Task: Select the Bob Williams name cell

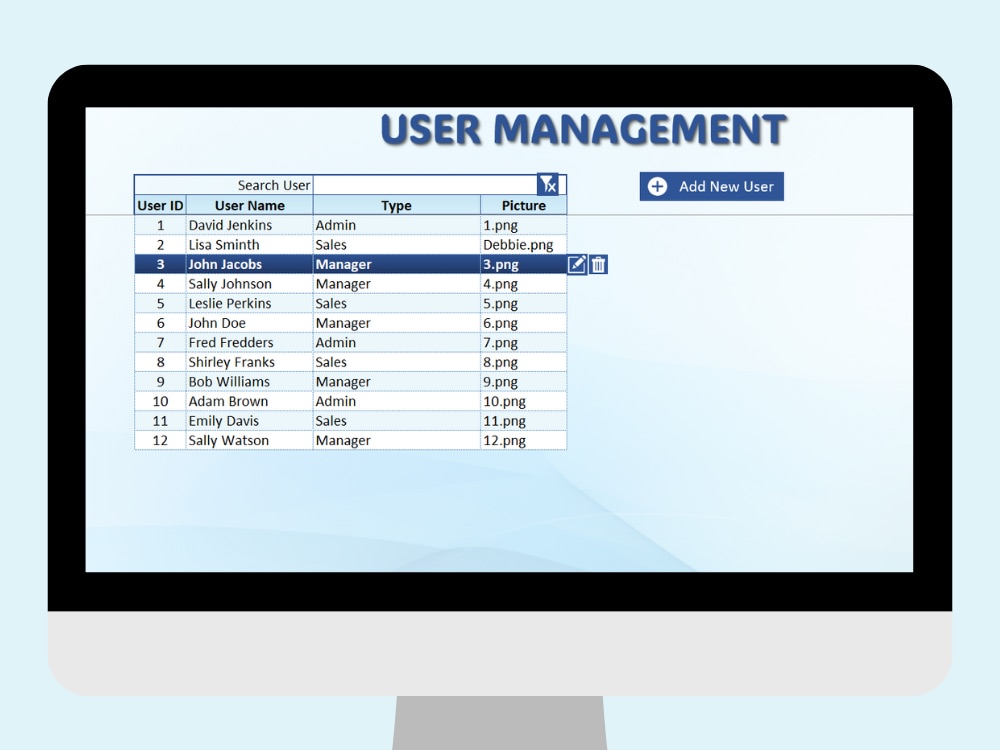Action: click(249, 381)
